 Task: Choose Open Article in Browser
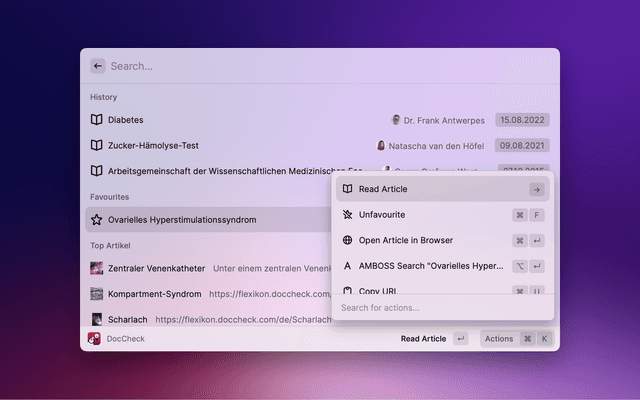tap(405, 240)
